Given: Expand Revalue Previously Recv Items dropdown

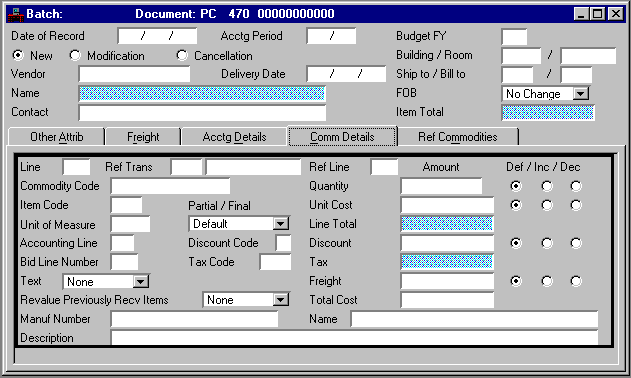Looking at the screenshot, I should [x=280, y=300].
